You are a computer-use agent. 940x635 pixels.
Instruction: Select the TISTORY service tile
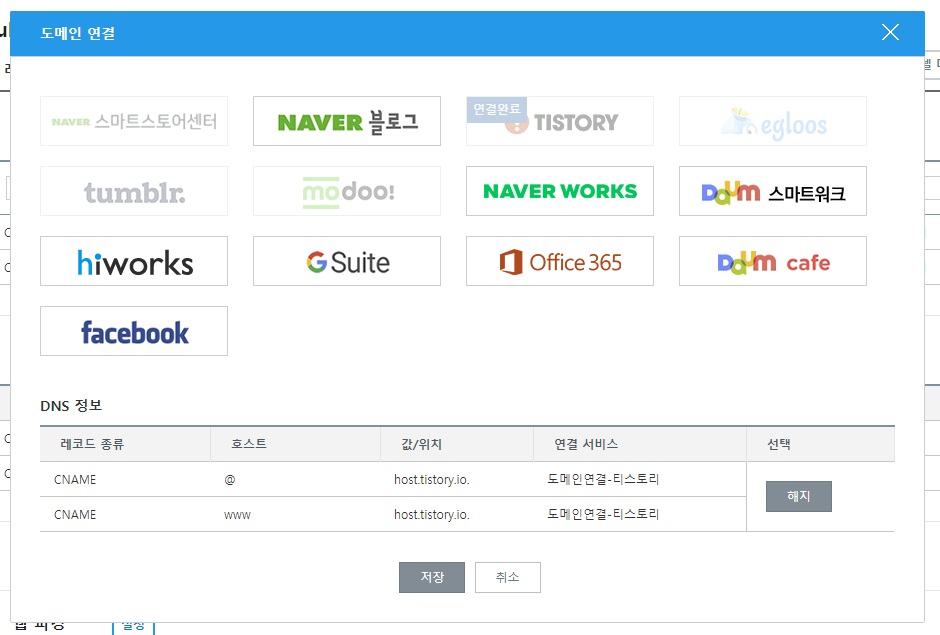tap(560, 121)
